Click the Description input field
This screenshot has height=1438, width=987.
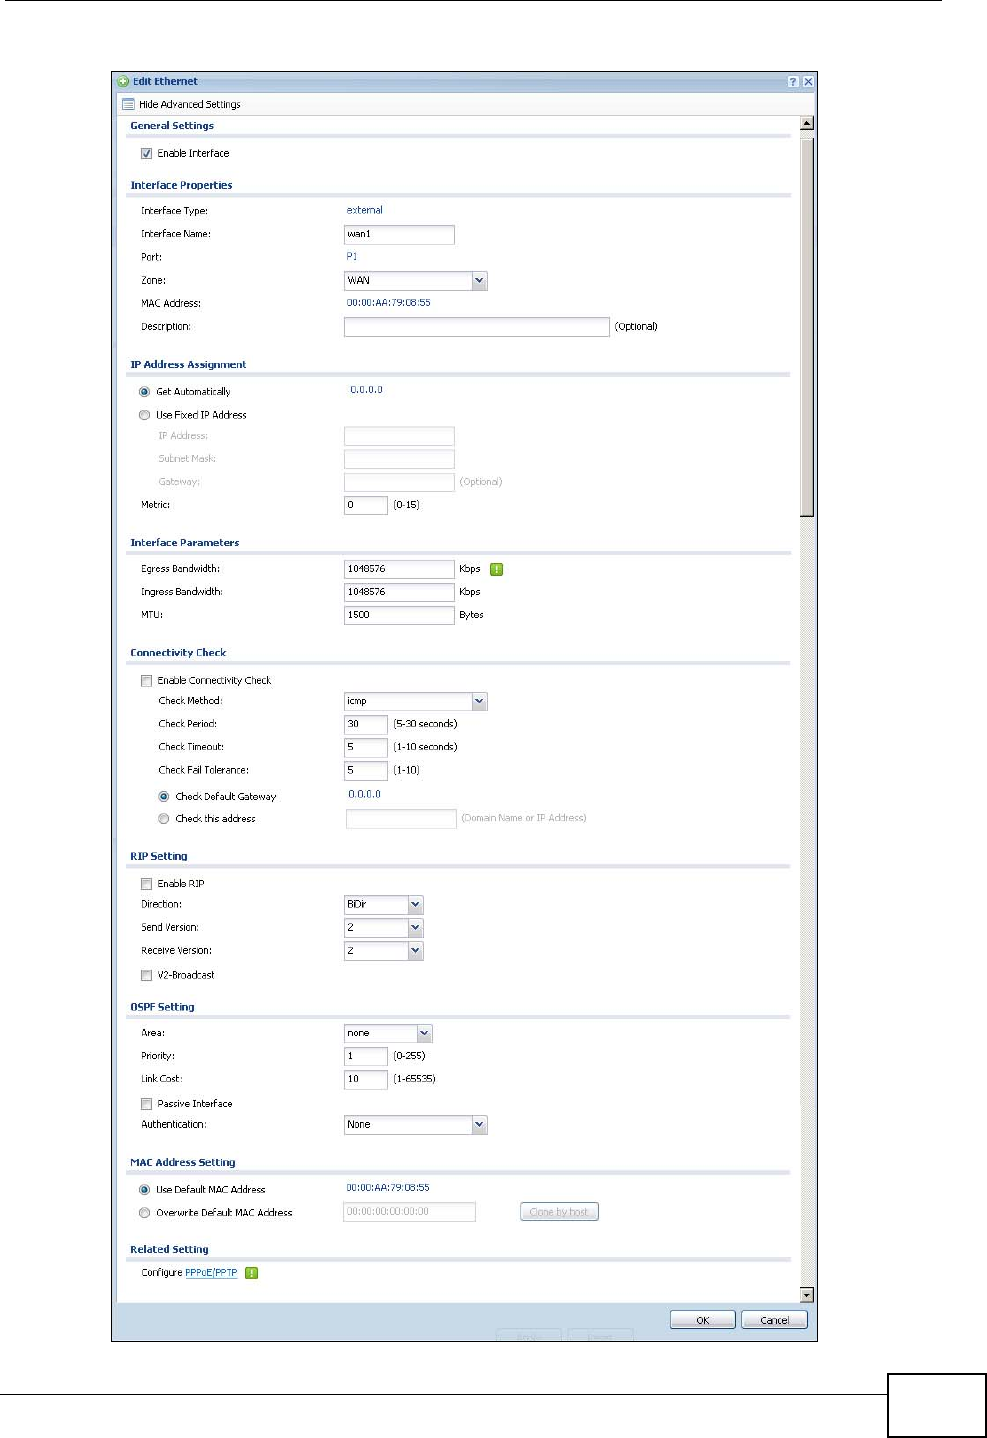coord(476,327)
